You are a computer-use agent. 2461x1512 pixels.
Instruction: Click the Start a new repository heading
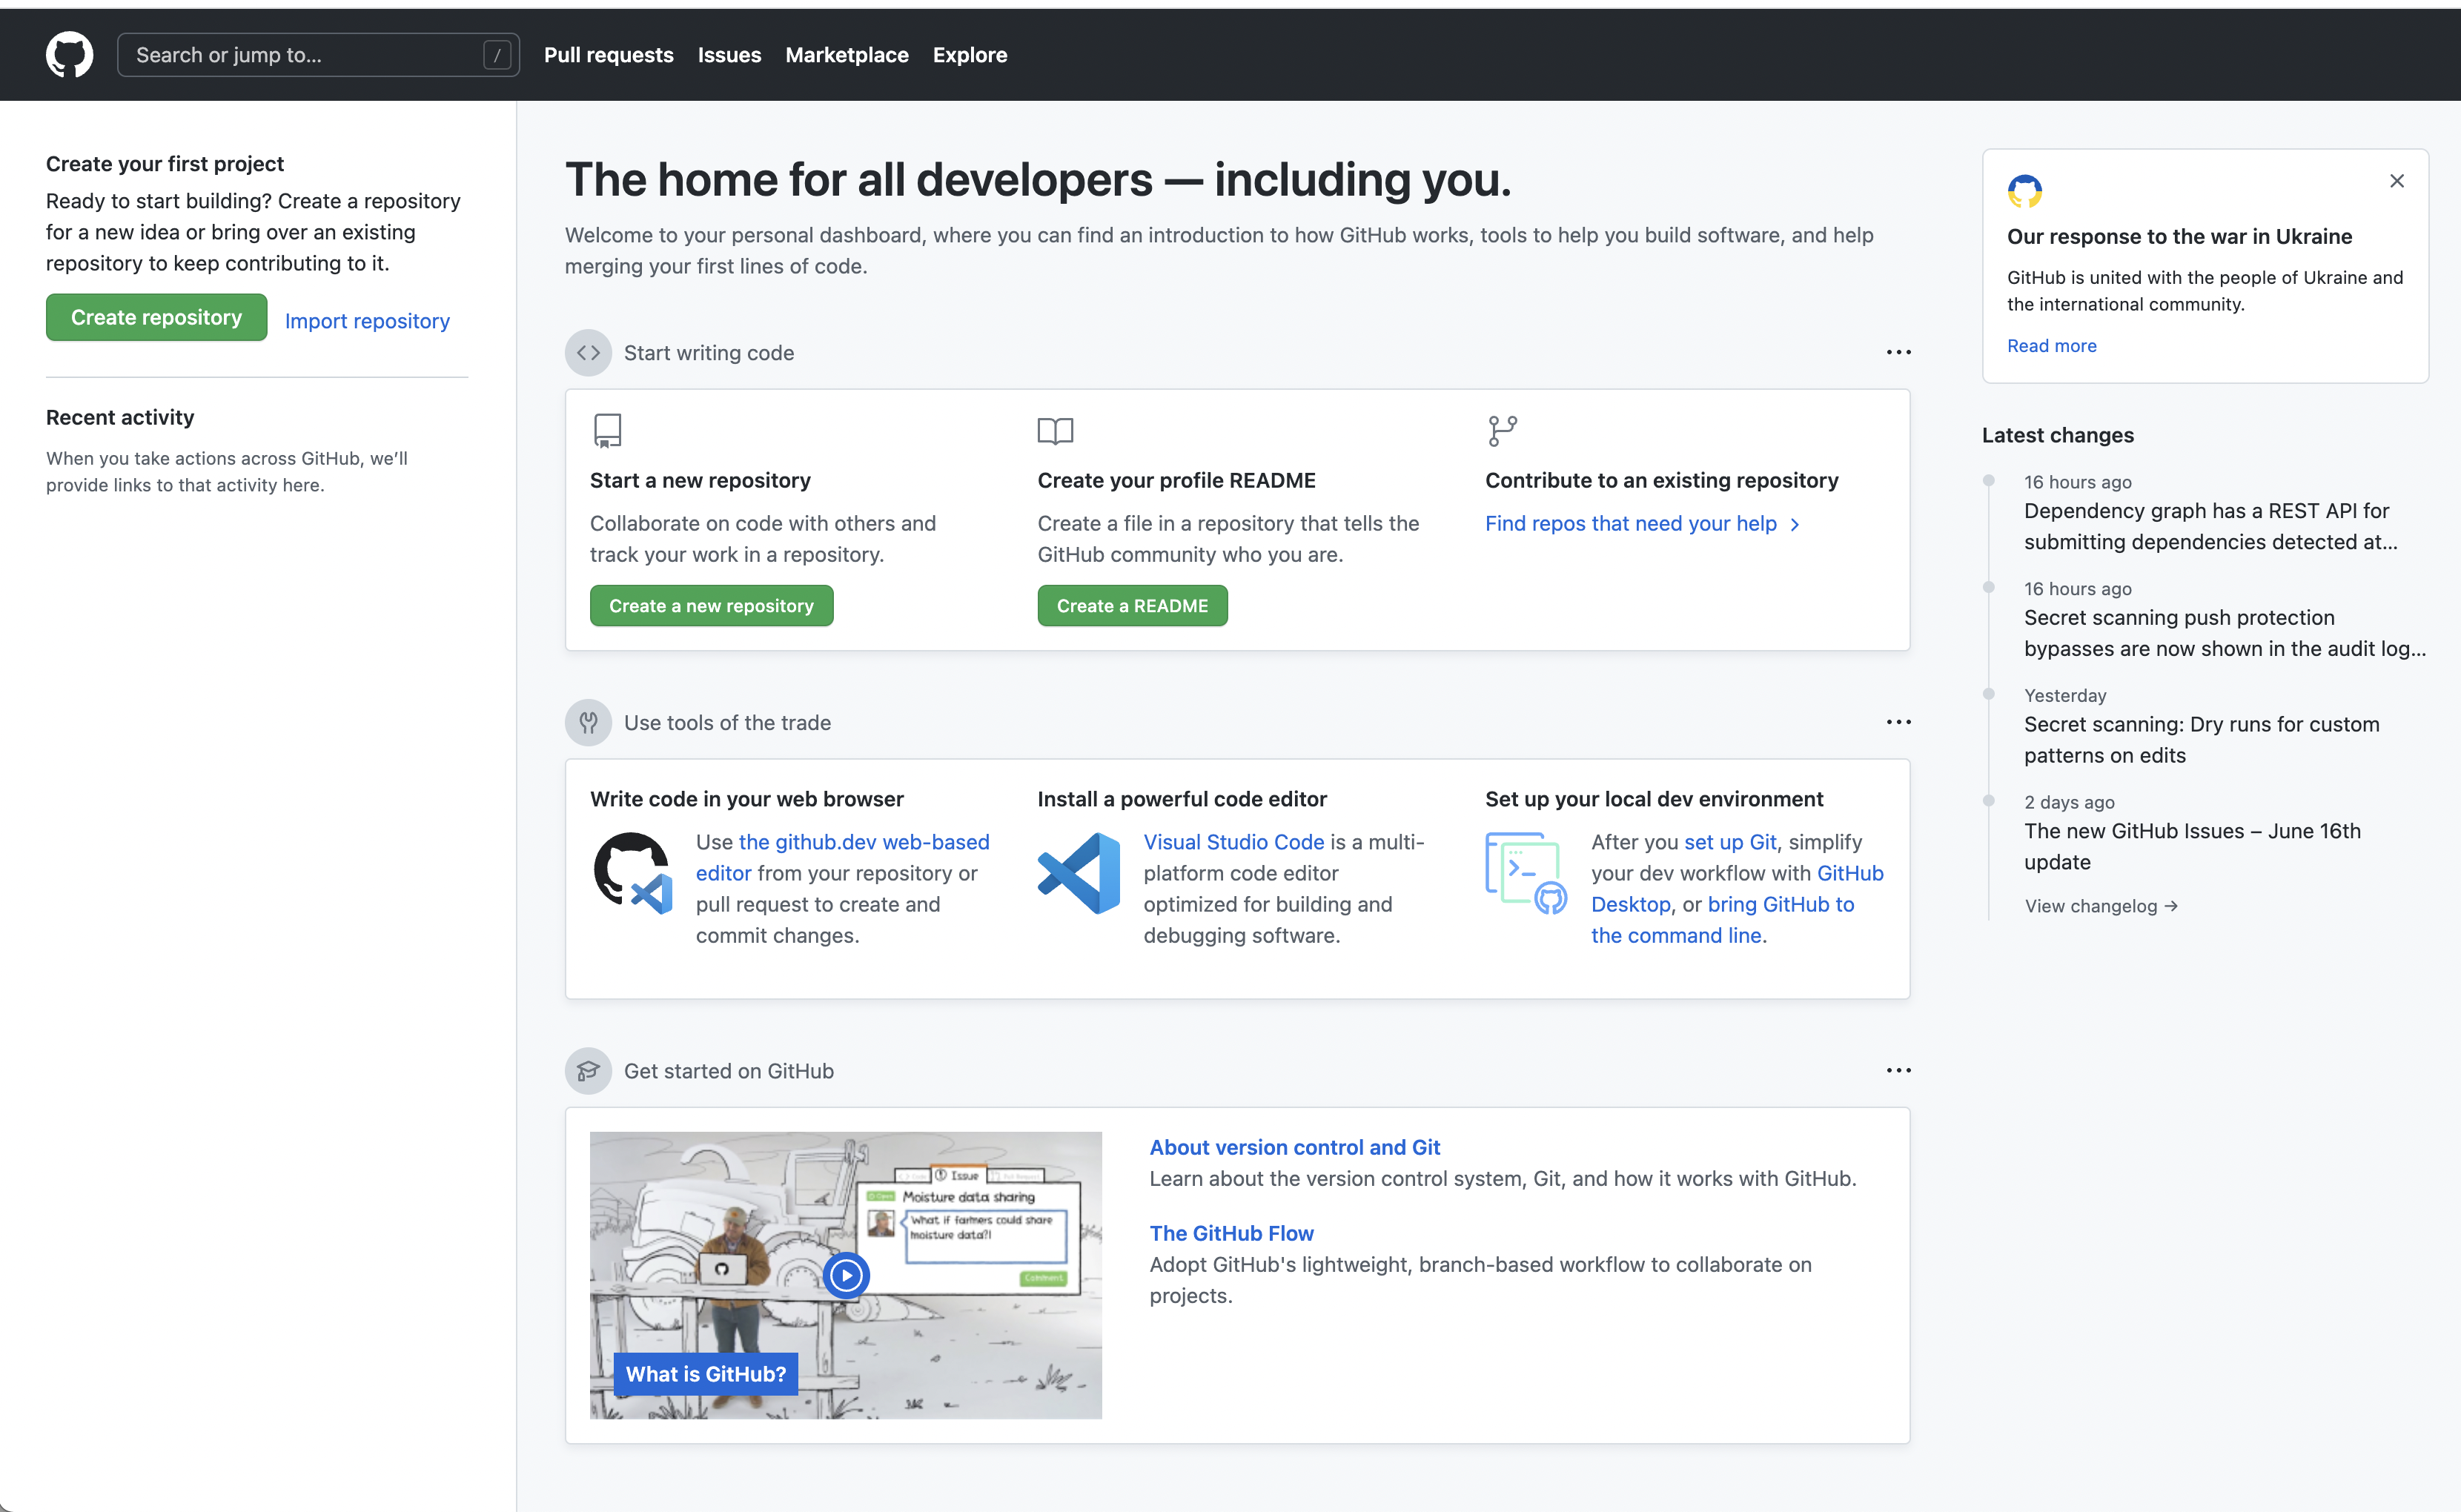coord(700,480)
